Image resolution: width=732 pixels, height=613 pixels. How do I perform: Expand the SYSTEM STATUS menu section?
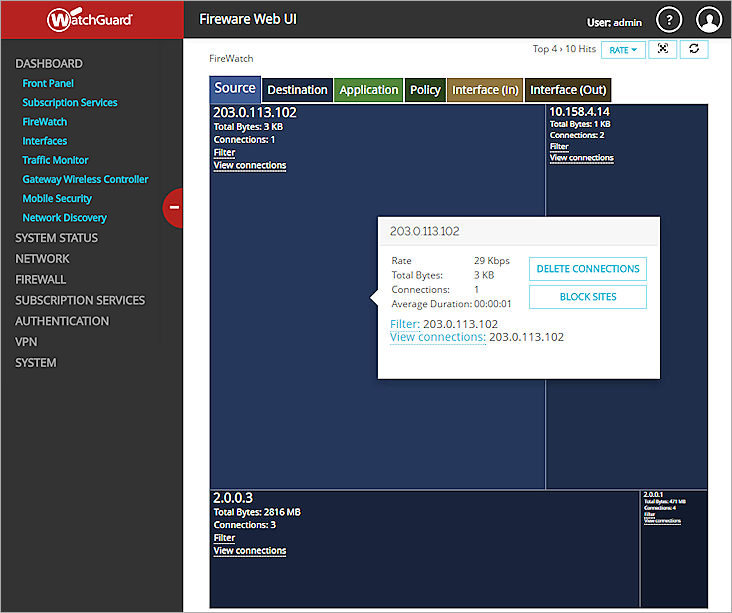click(x=57, y=238)
